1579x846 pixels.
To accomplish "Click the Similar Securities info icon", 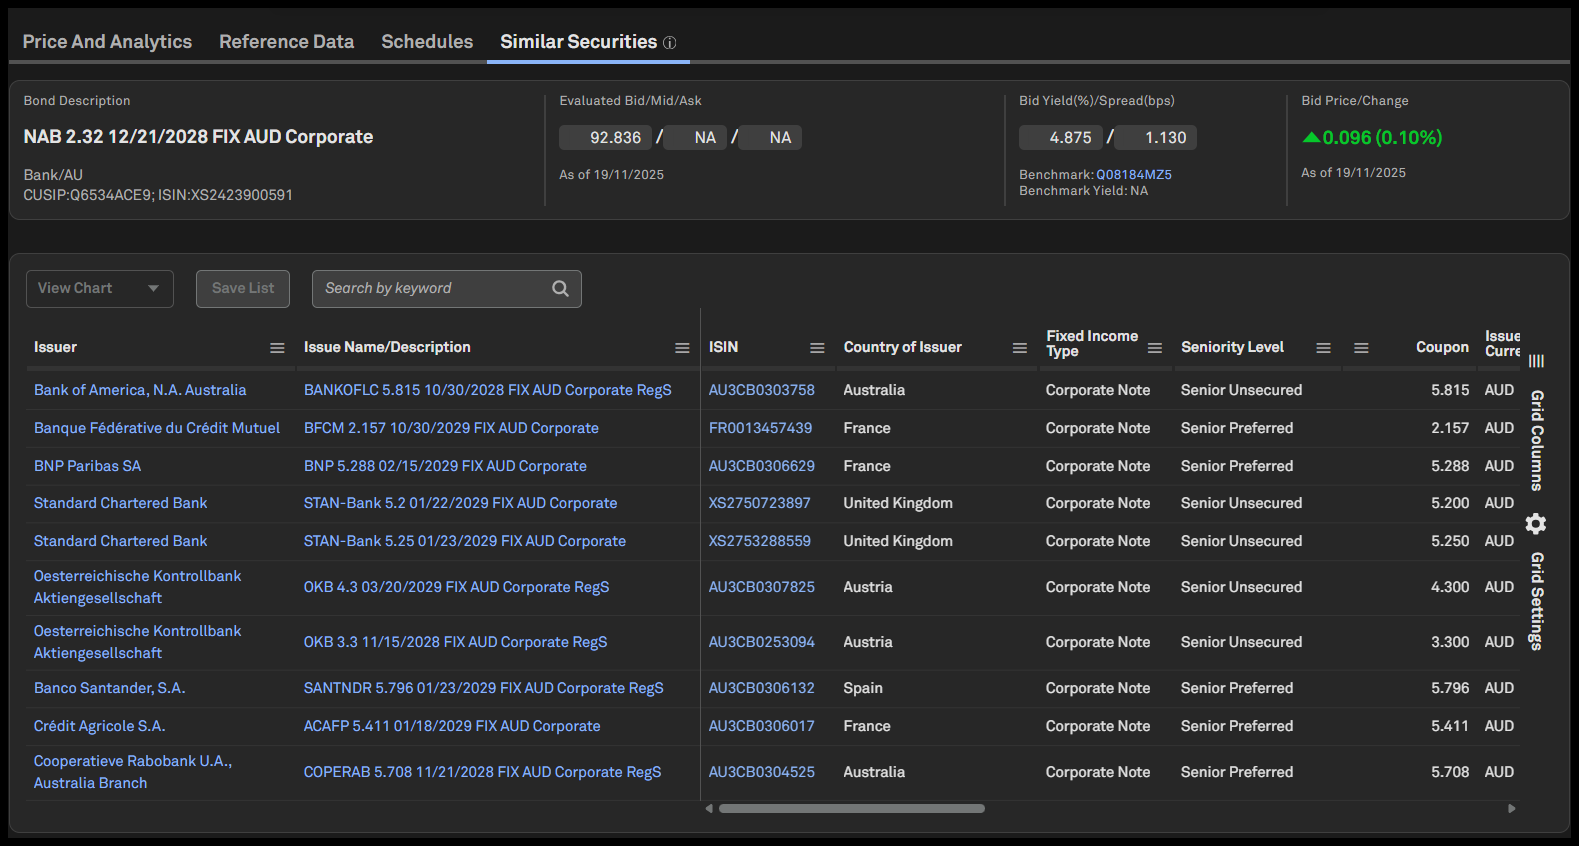I will [670, 43].
